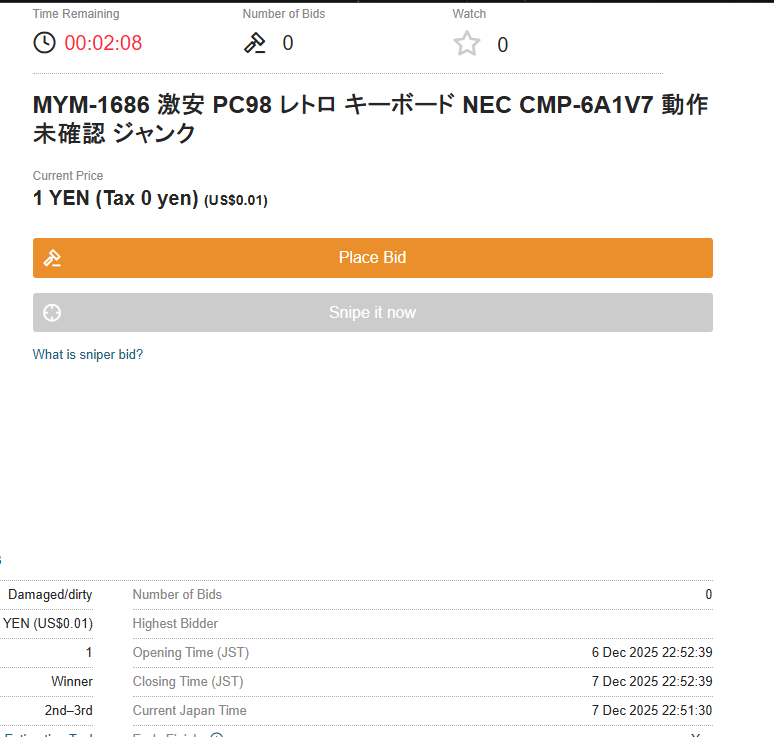Click the Current Japan Time value 22:51:30
Image resolution: width=774 pixels, height=737 pixels.
[652, 710]
